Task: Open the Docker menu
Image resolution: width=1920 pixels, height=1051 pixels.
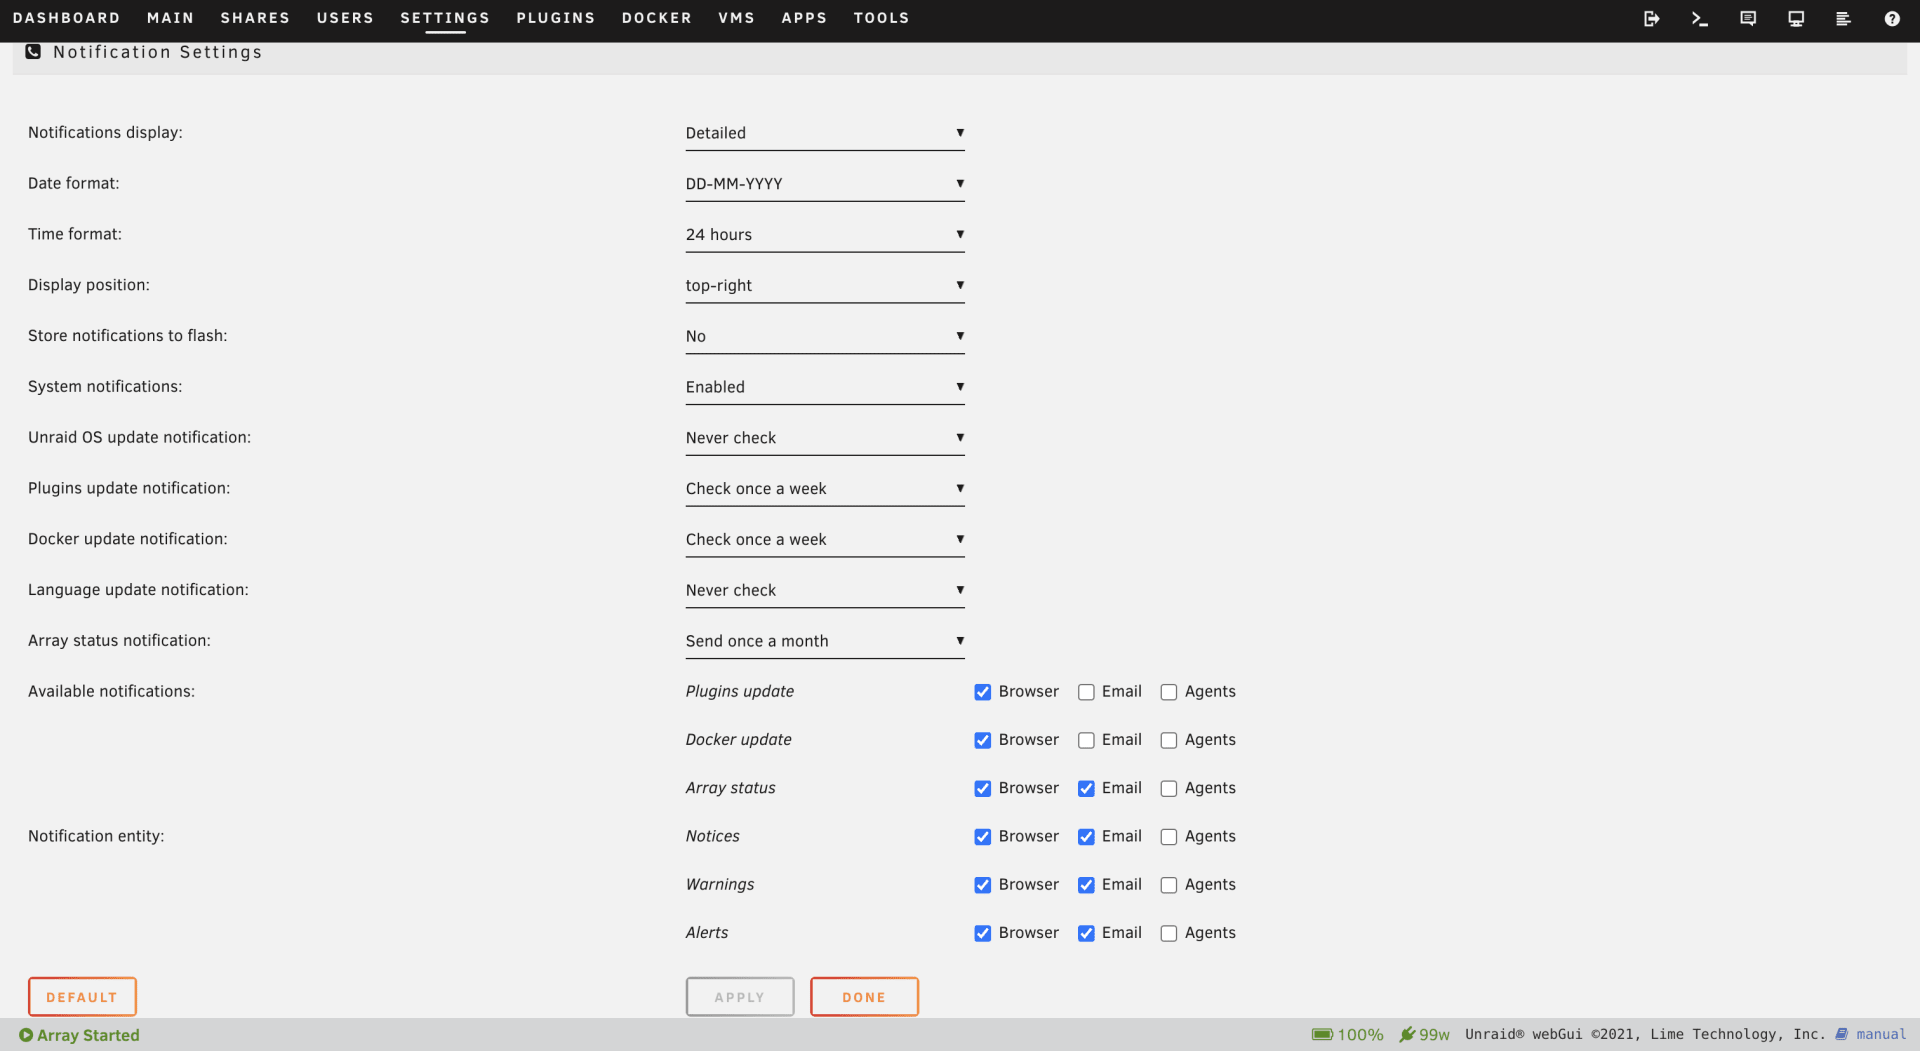Action: click(657, 18)
